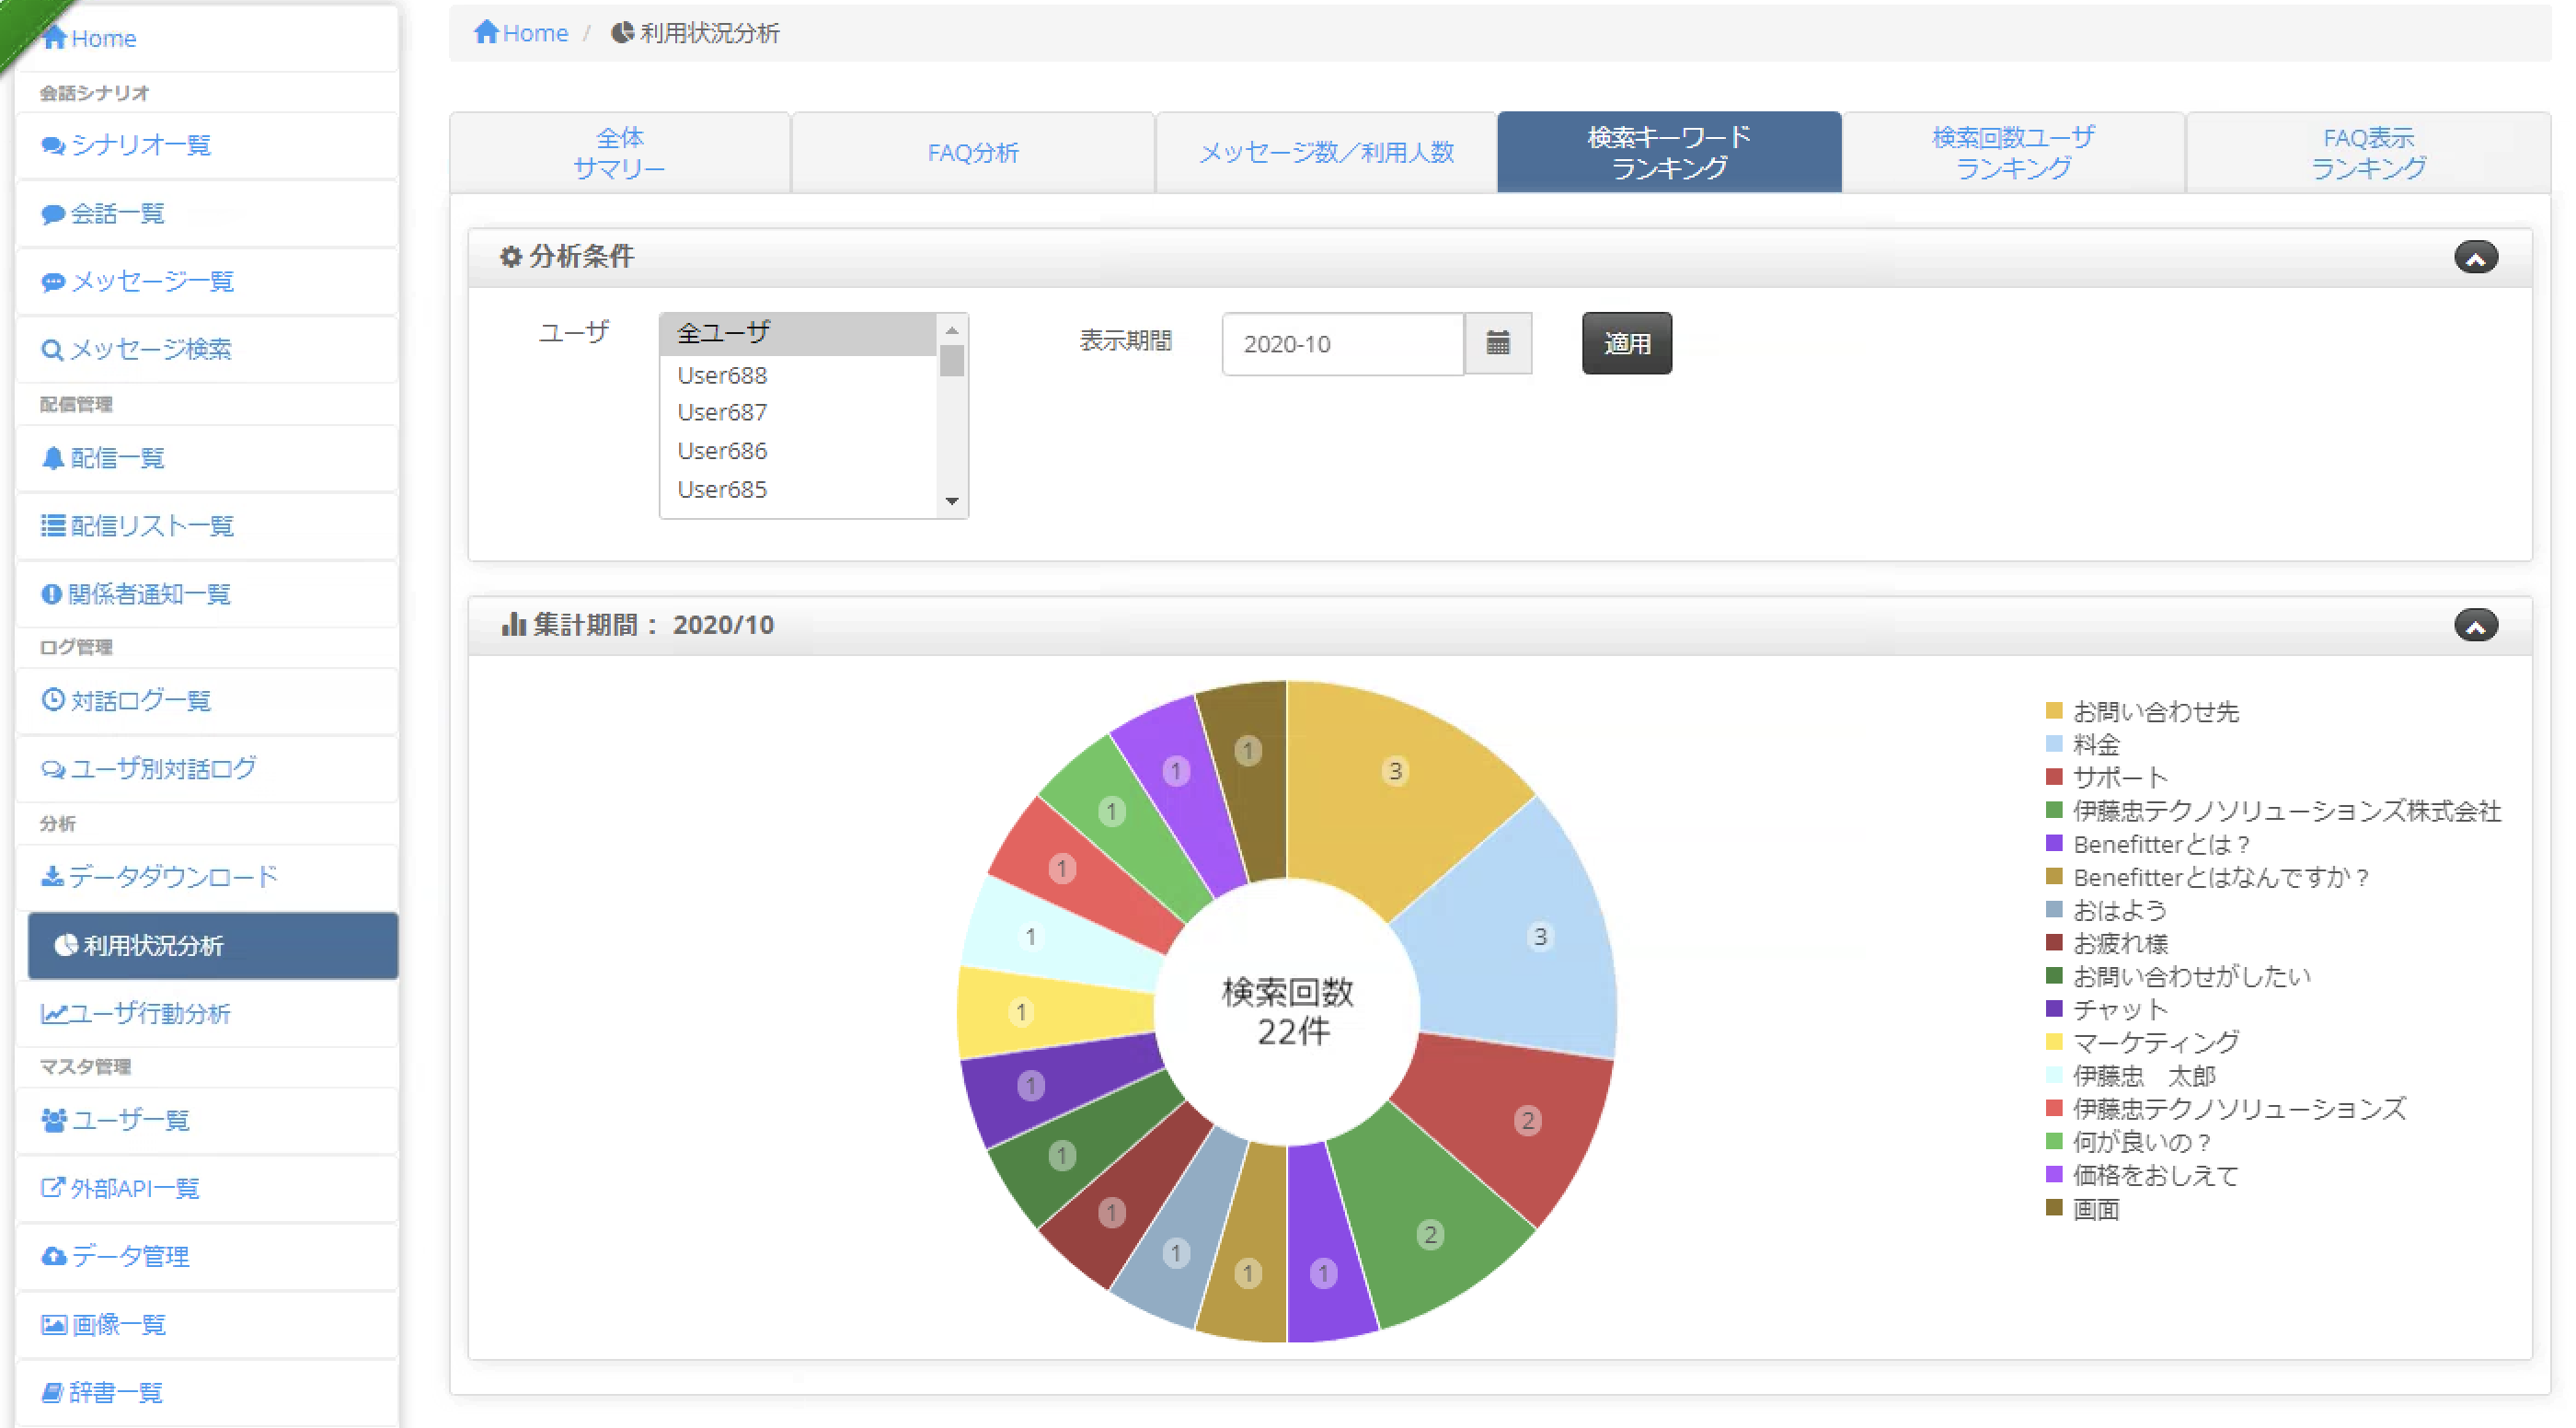Image resolution: width=2576 pixels, height=1428 pixels.
Task: Open 検索回数ユーザランキング tab
Action: tap(2013, 153)
